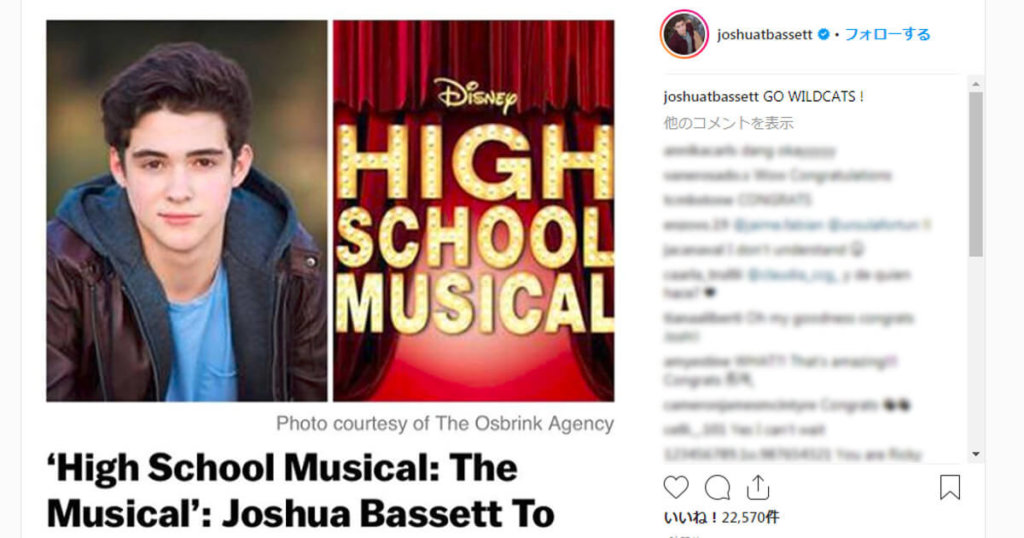Click the Disney logo on the poster
Screen dimensions: 1024x538
click(475, 95)
